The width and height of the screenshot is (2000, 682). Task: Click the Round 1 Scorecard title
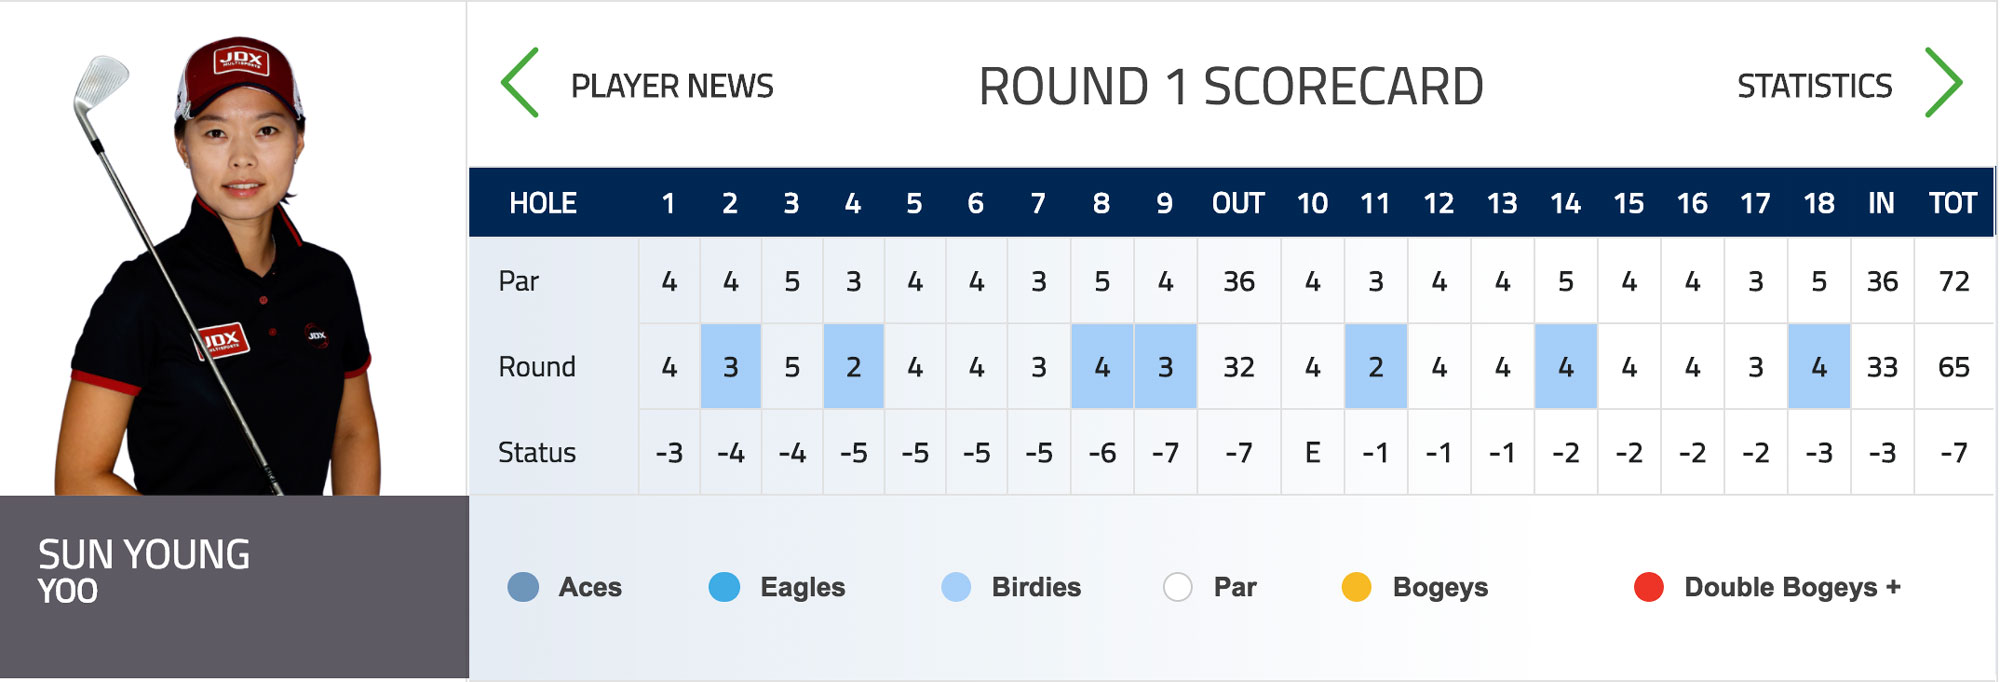pos(1231,85)
